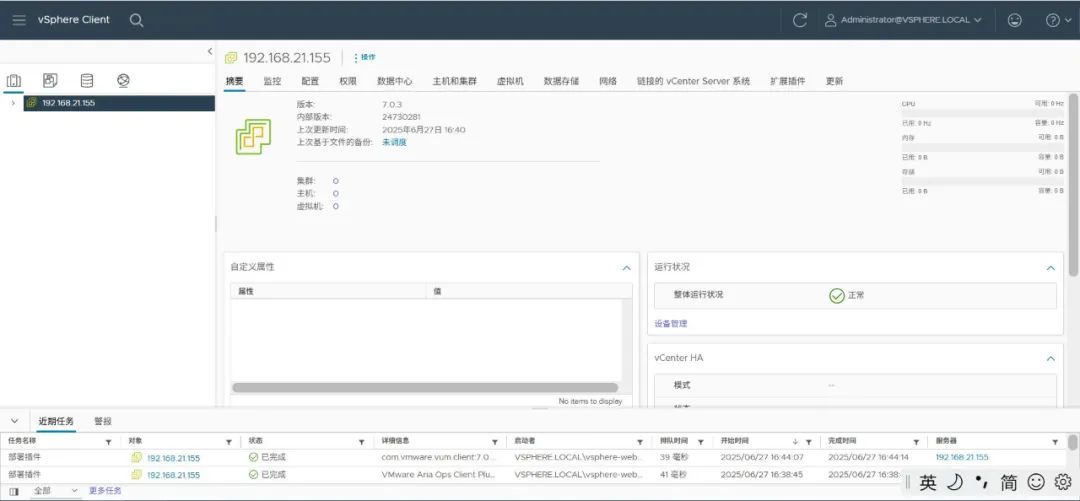Click the 属性 column header

pyautogui.click(x=328, y=292)
